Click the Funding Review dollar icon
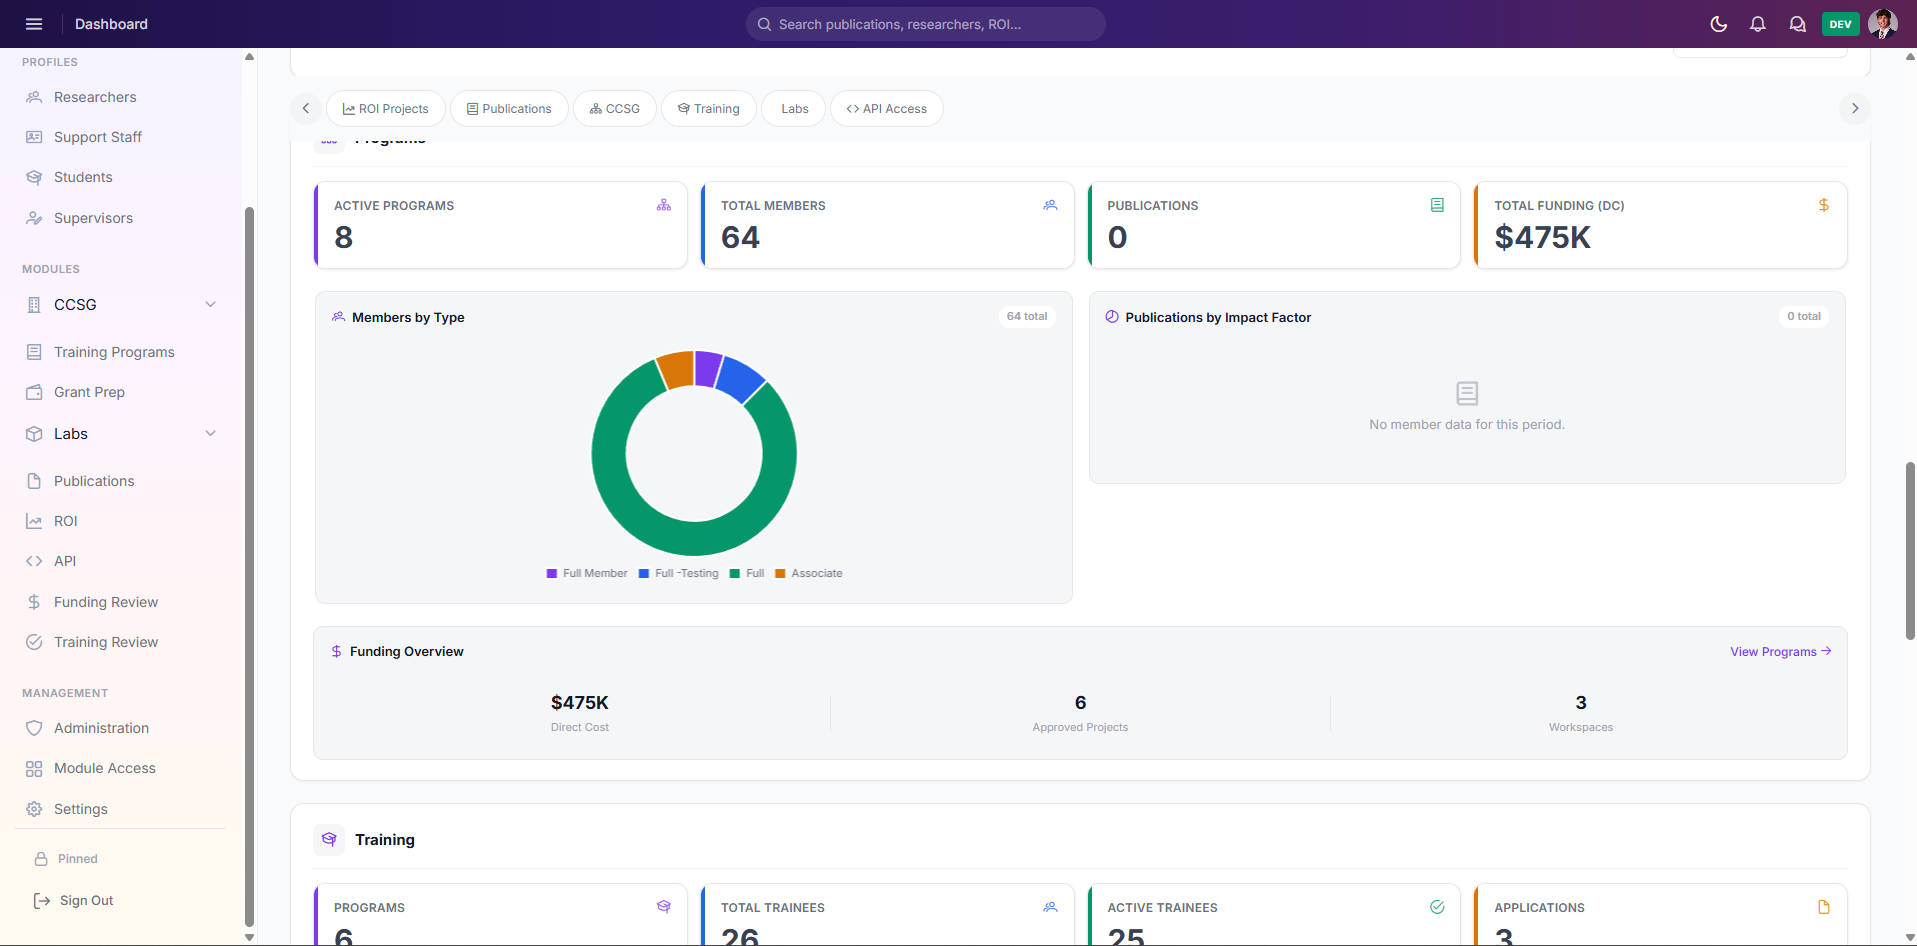Screen dimensions: 1917x946 34,602
